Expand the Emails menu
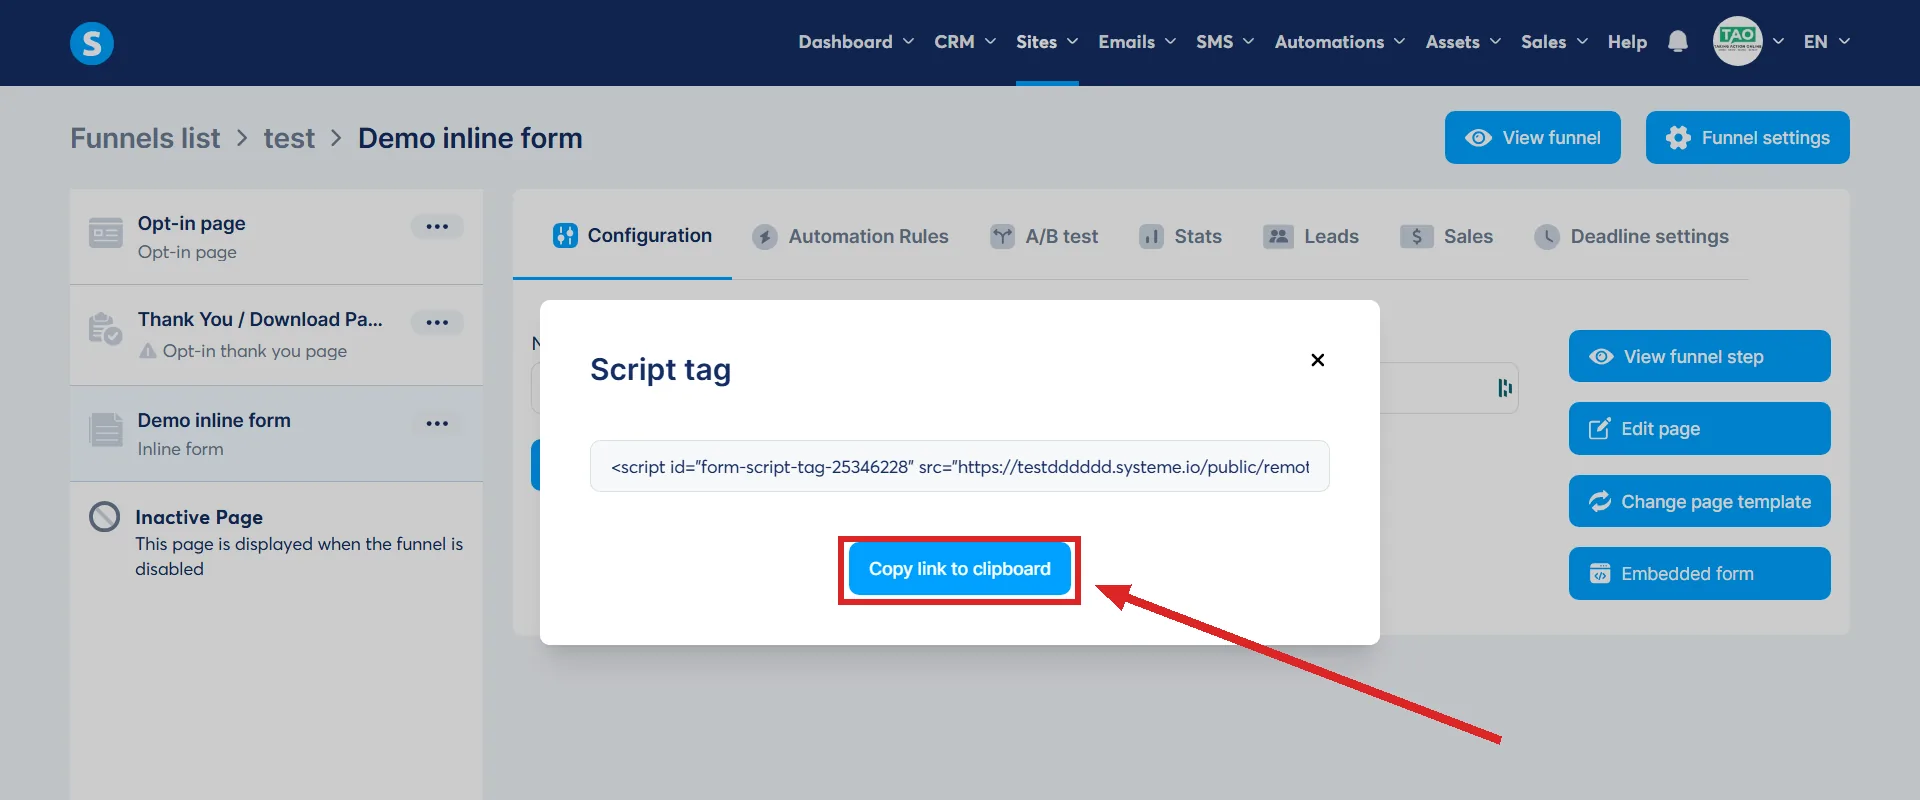1920x800 pixels. coord(1137,42)
